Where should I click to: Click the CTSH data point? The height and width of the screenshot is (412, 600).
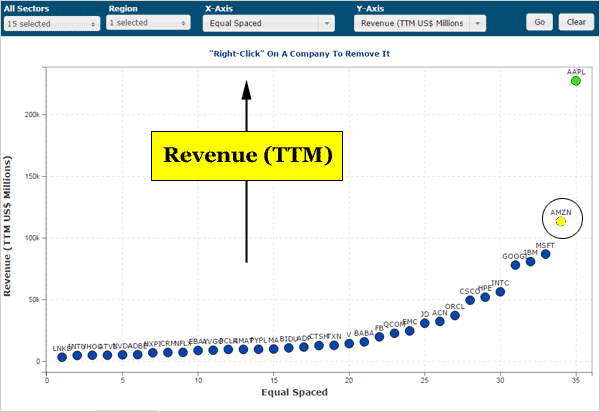pos(319,345)
